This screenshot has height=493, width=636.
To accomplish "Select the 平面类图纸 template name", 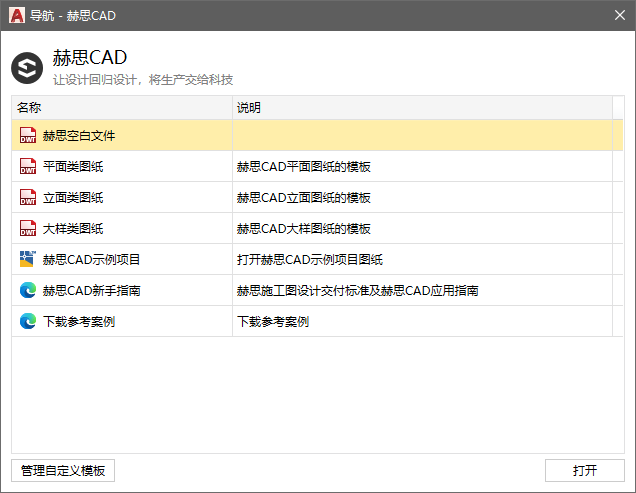I will [x=73, y=166].
